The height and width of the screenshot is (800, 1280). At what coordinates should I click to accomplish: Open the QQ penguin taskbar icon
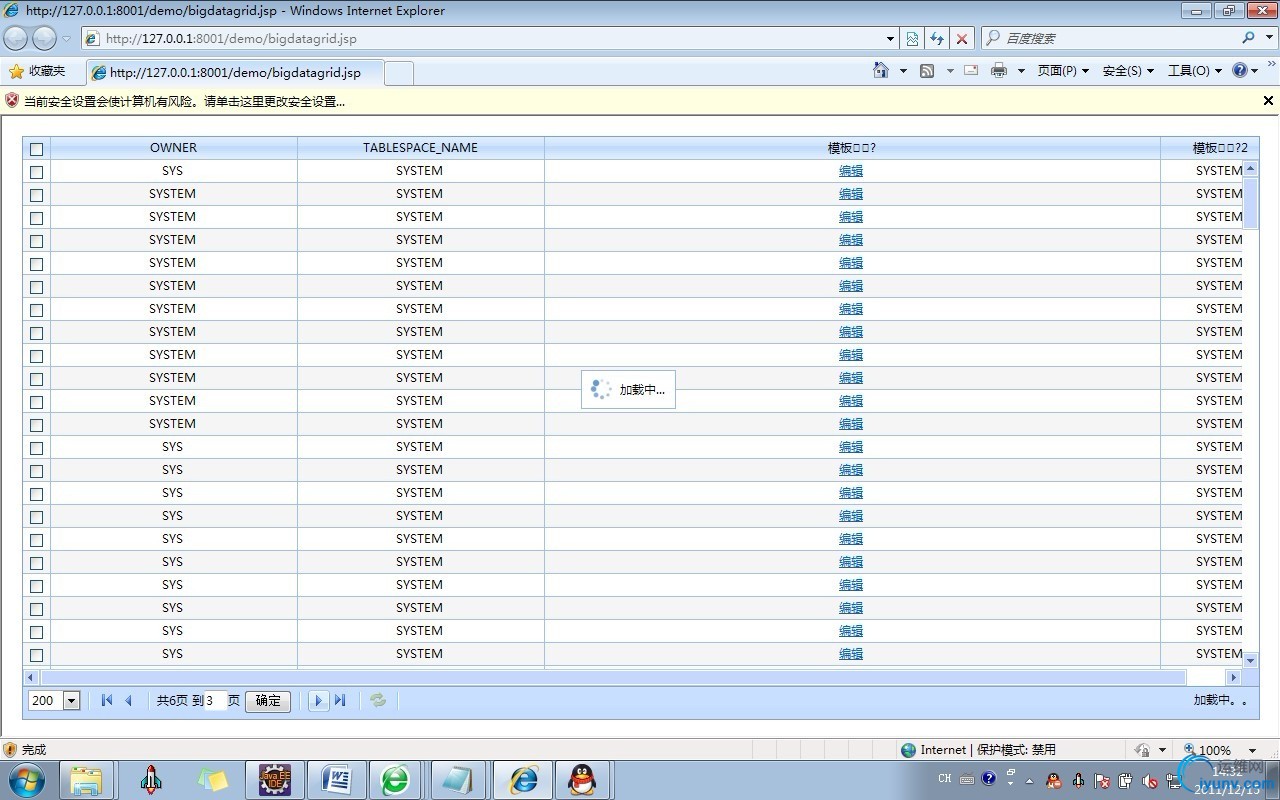tap(582, 779)
